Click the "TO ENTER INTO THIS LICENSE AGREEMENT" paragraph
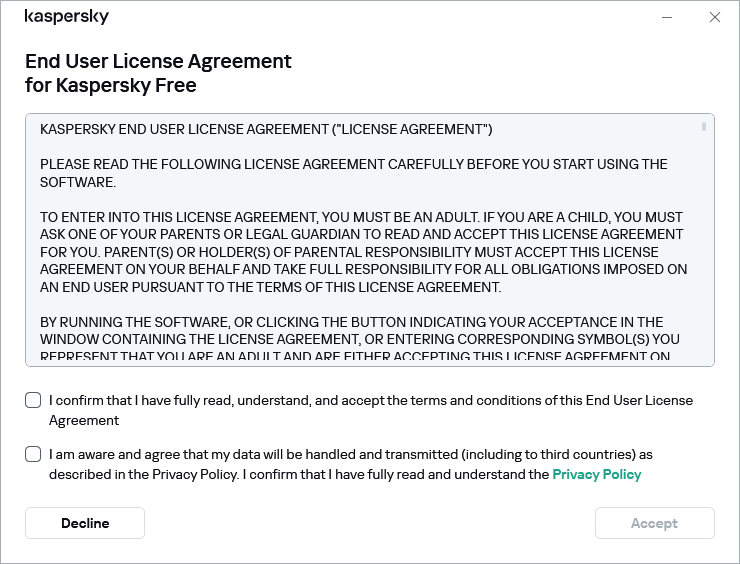Screen dimensions: 740x564 [x=361, y=251]
